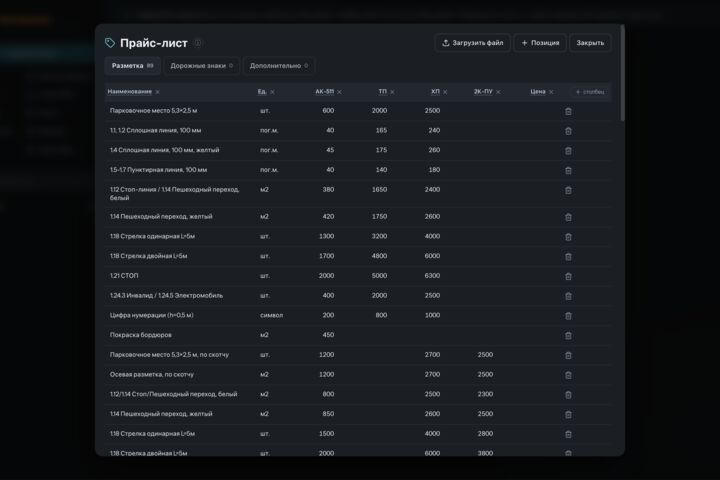Select the ТП value 165 cell
This screenshot has width=720, height=480.
[381, 130]
